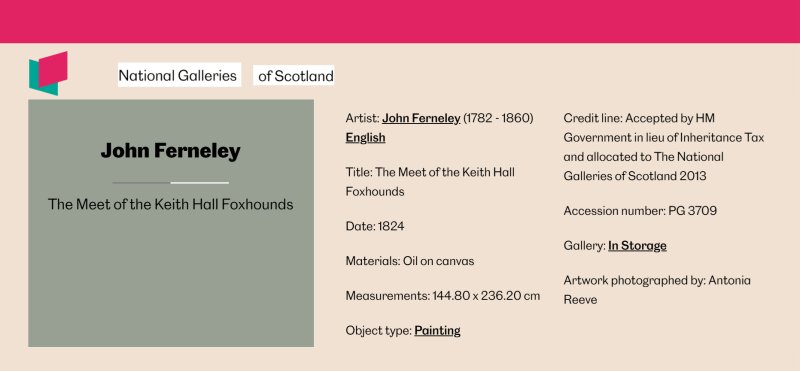Click the National Galleries text label
Image resolution: width=800 pixels, height=371 pixels.
point(179,75)
